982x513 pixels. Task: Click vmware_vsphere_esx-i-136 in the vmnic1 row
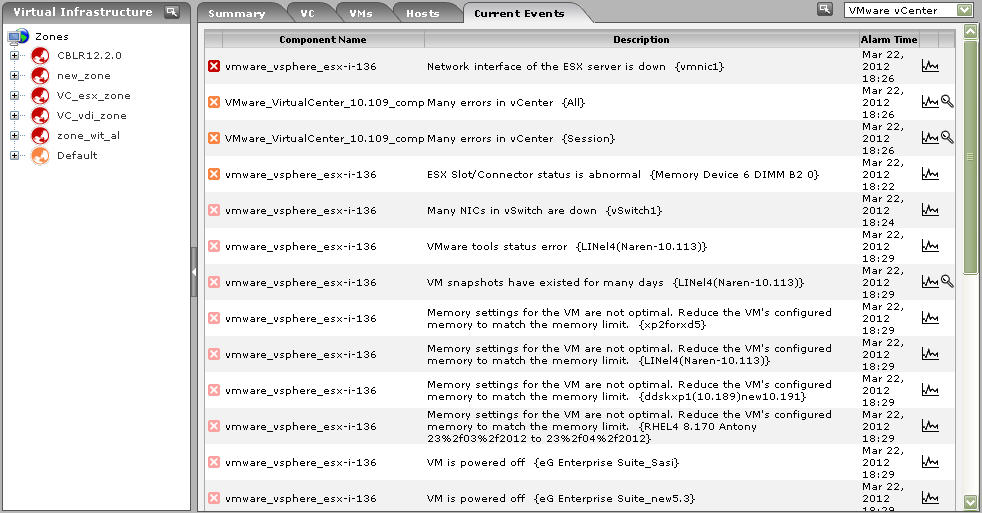point(301,66)
